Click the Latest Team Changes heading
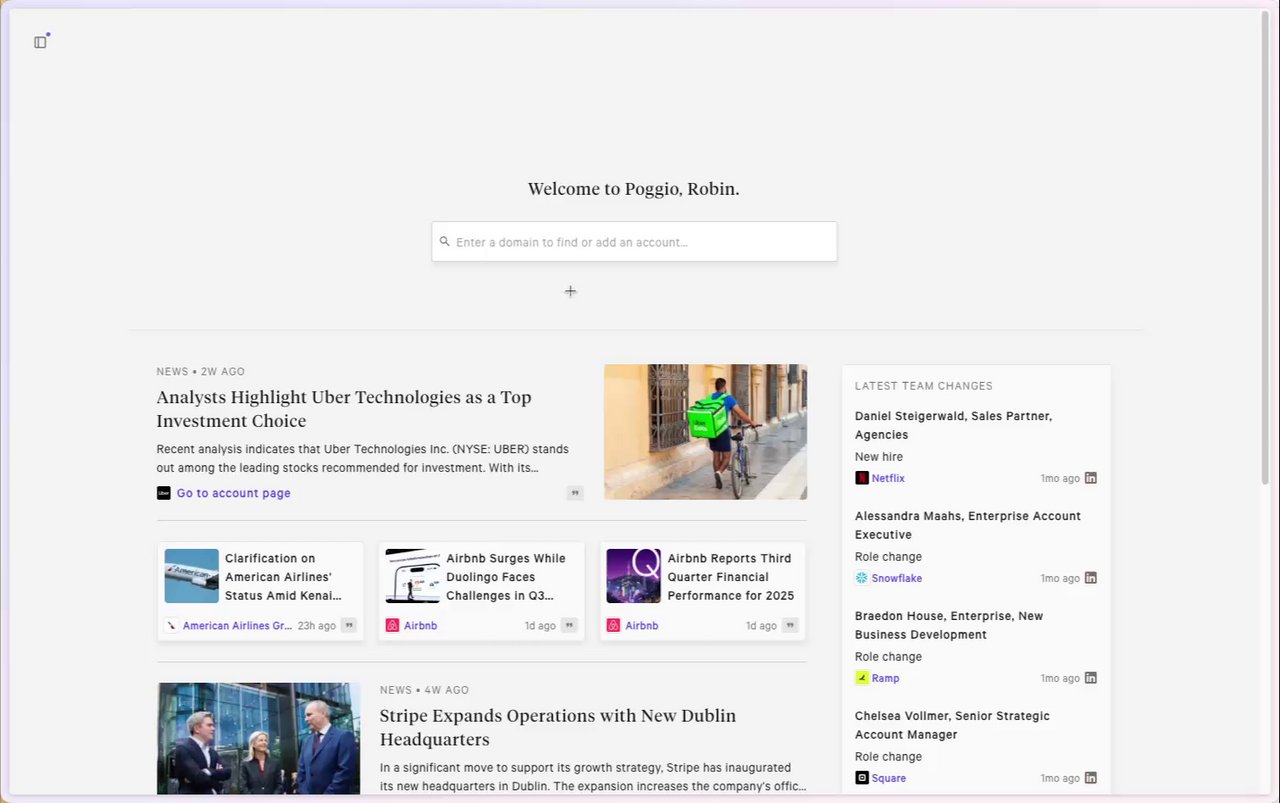Image resolution: width=1280 pixels, height=803 pixels. (924, 386)
